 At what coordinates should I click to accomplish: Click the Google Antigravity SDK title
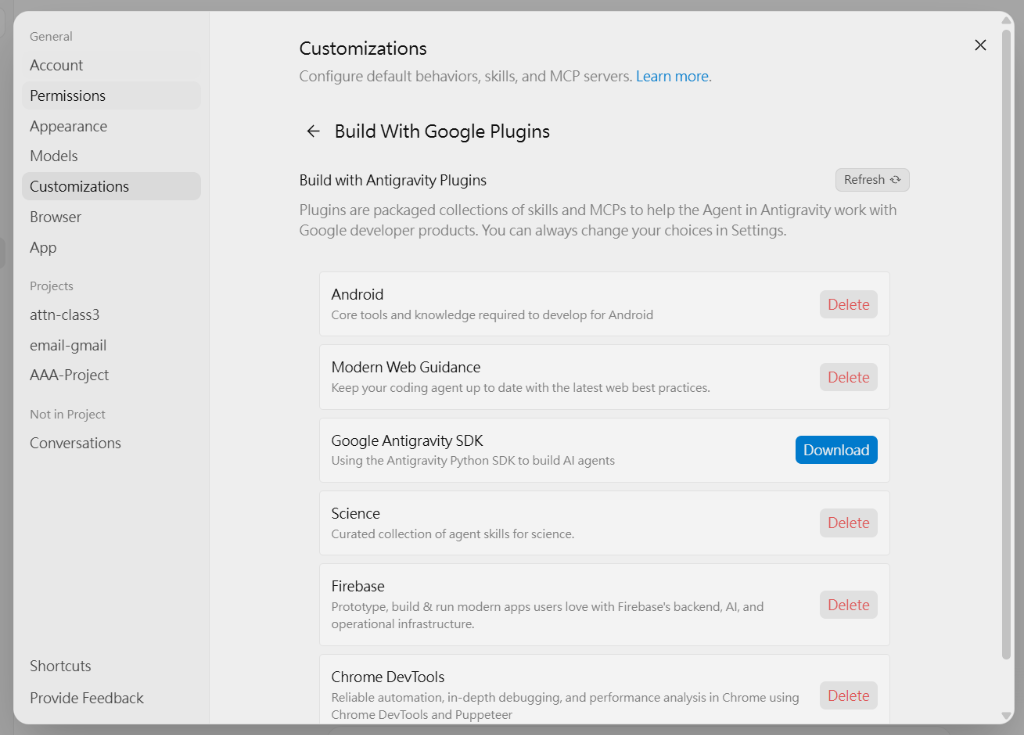(407, 441)
